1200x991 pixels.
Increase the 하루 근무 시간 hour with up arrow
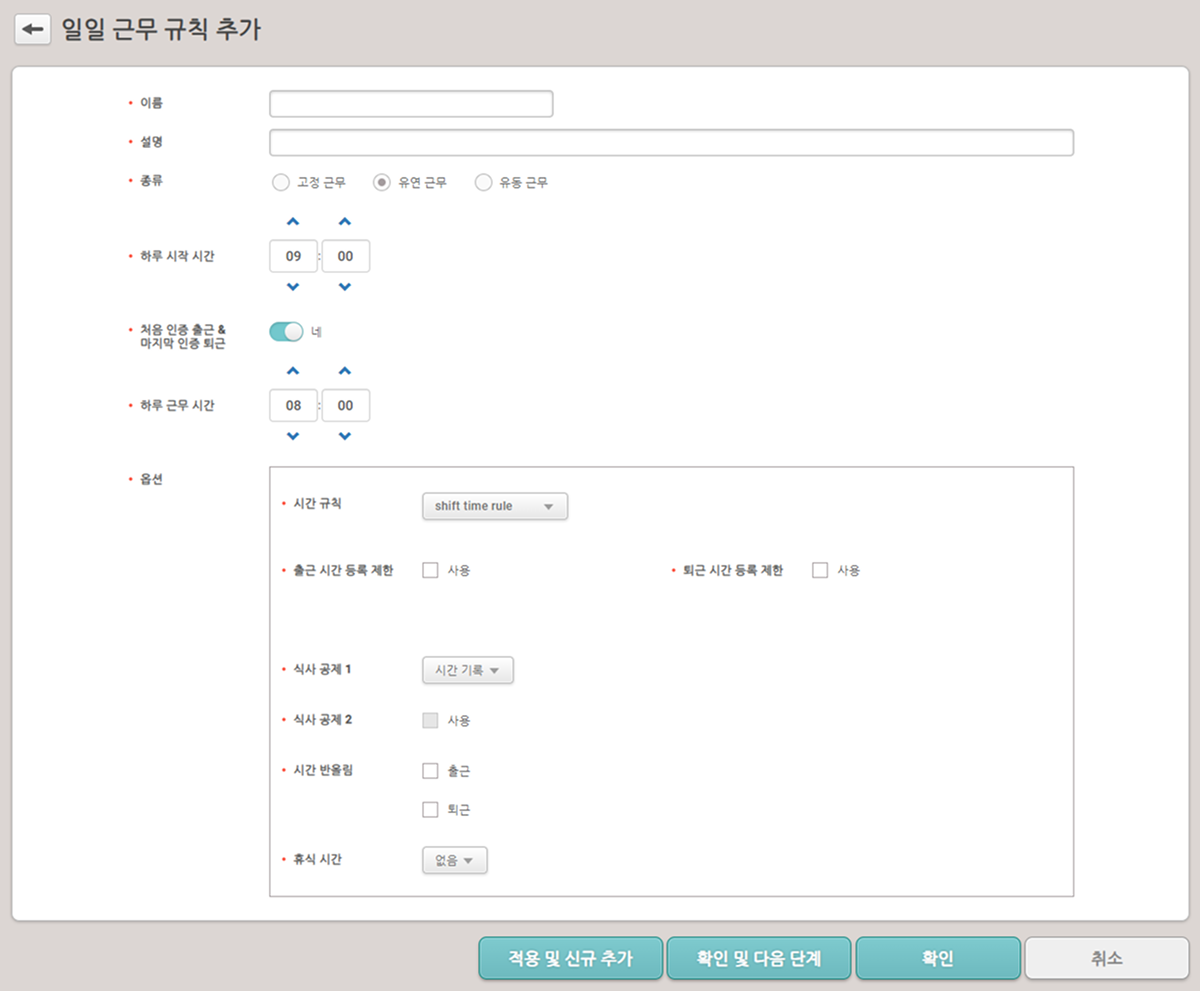coord(293,371)
